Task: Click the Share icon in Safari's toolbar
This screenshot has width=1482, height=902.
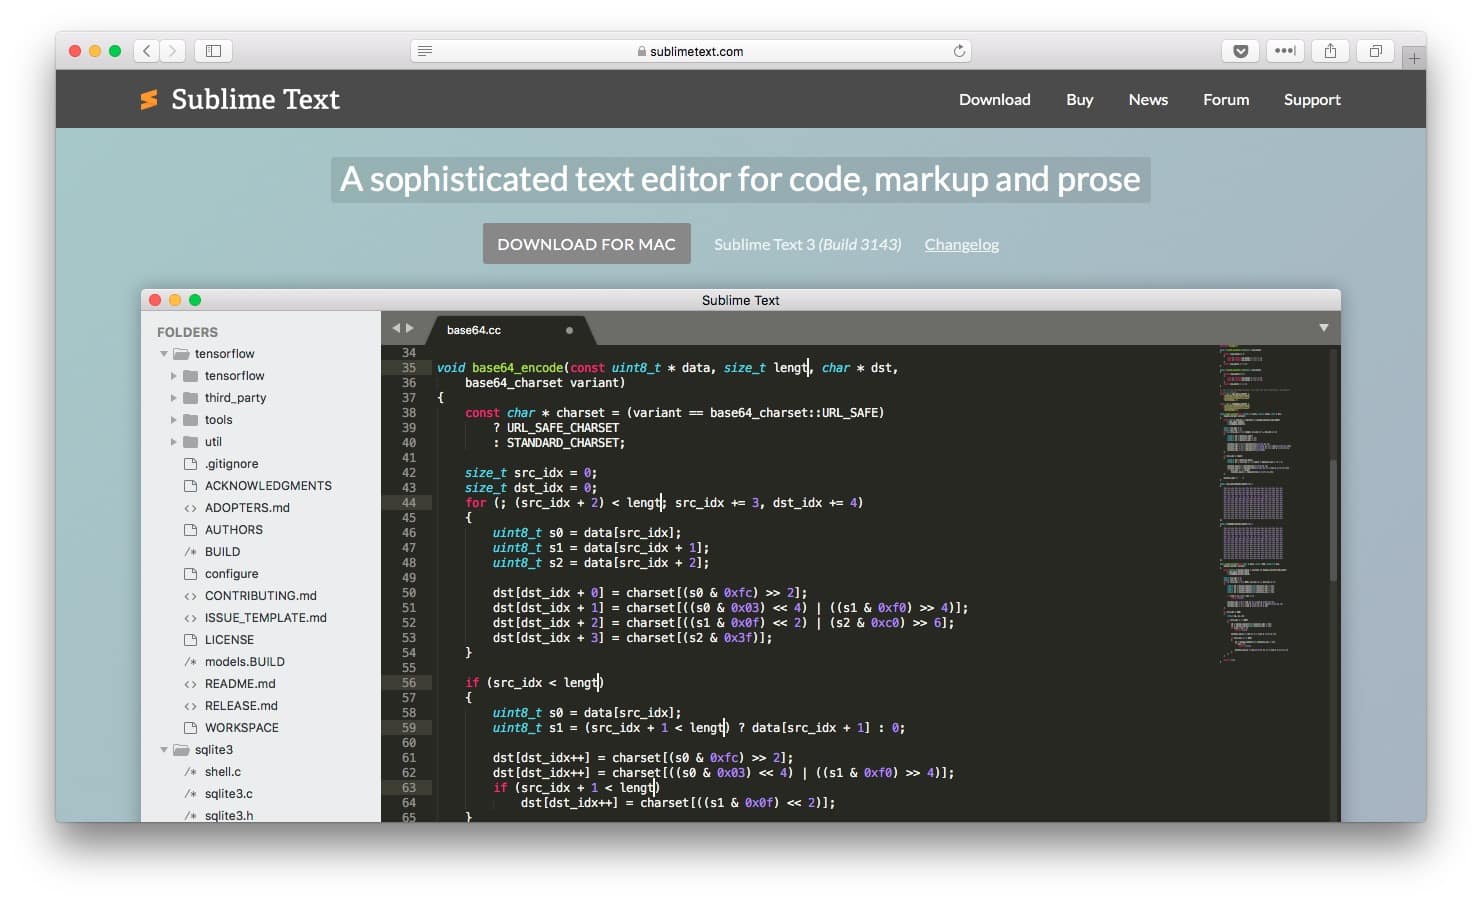Action: coord(1330,50)
